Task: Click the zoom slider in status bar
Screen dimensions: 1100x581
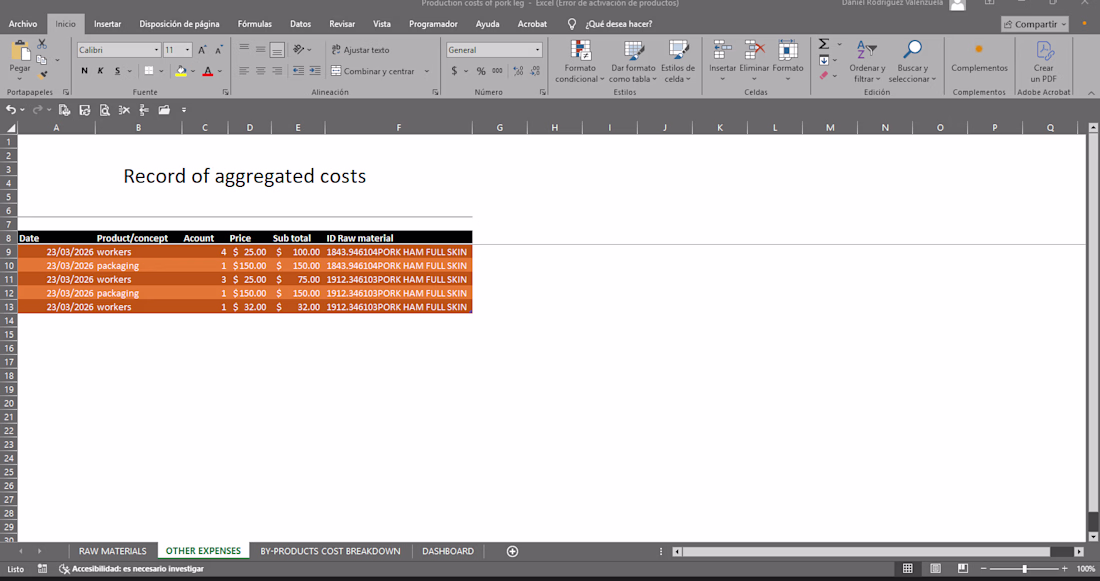Action: (1024, 568)
